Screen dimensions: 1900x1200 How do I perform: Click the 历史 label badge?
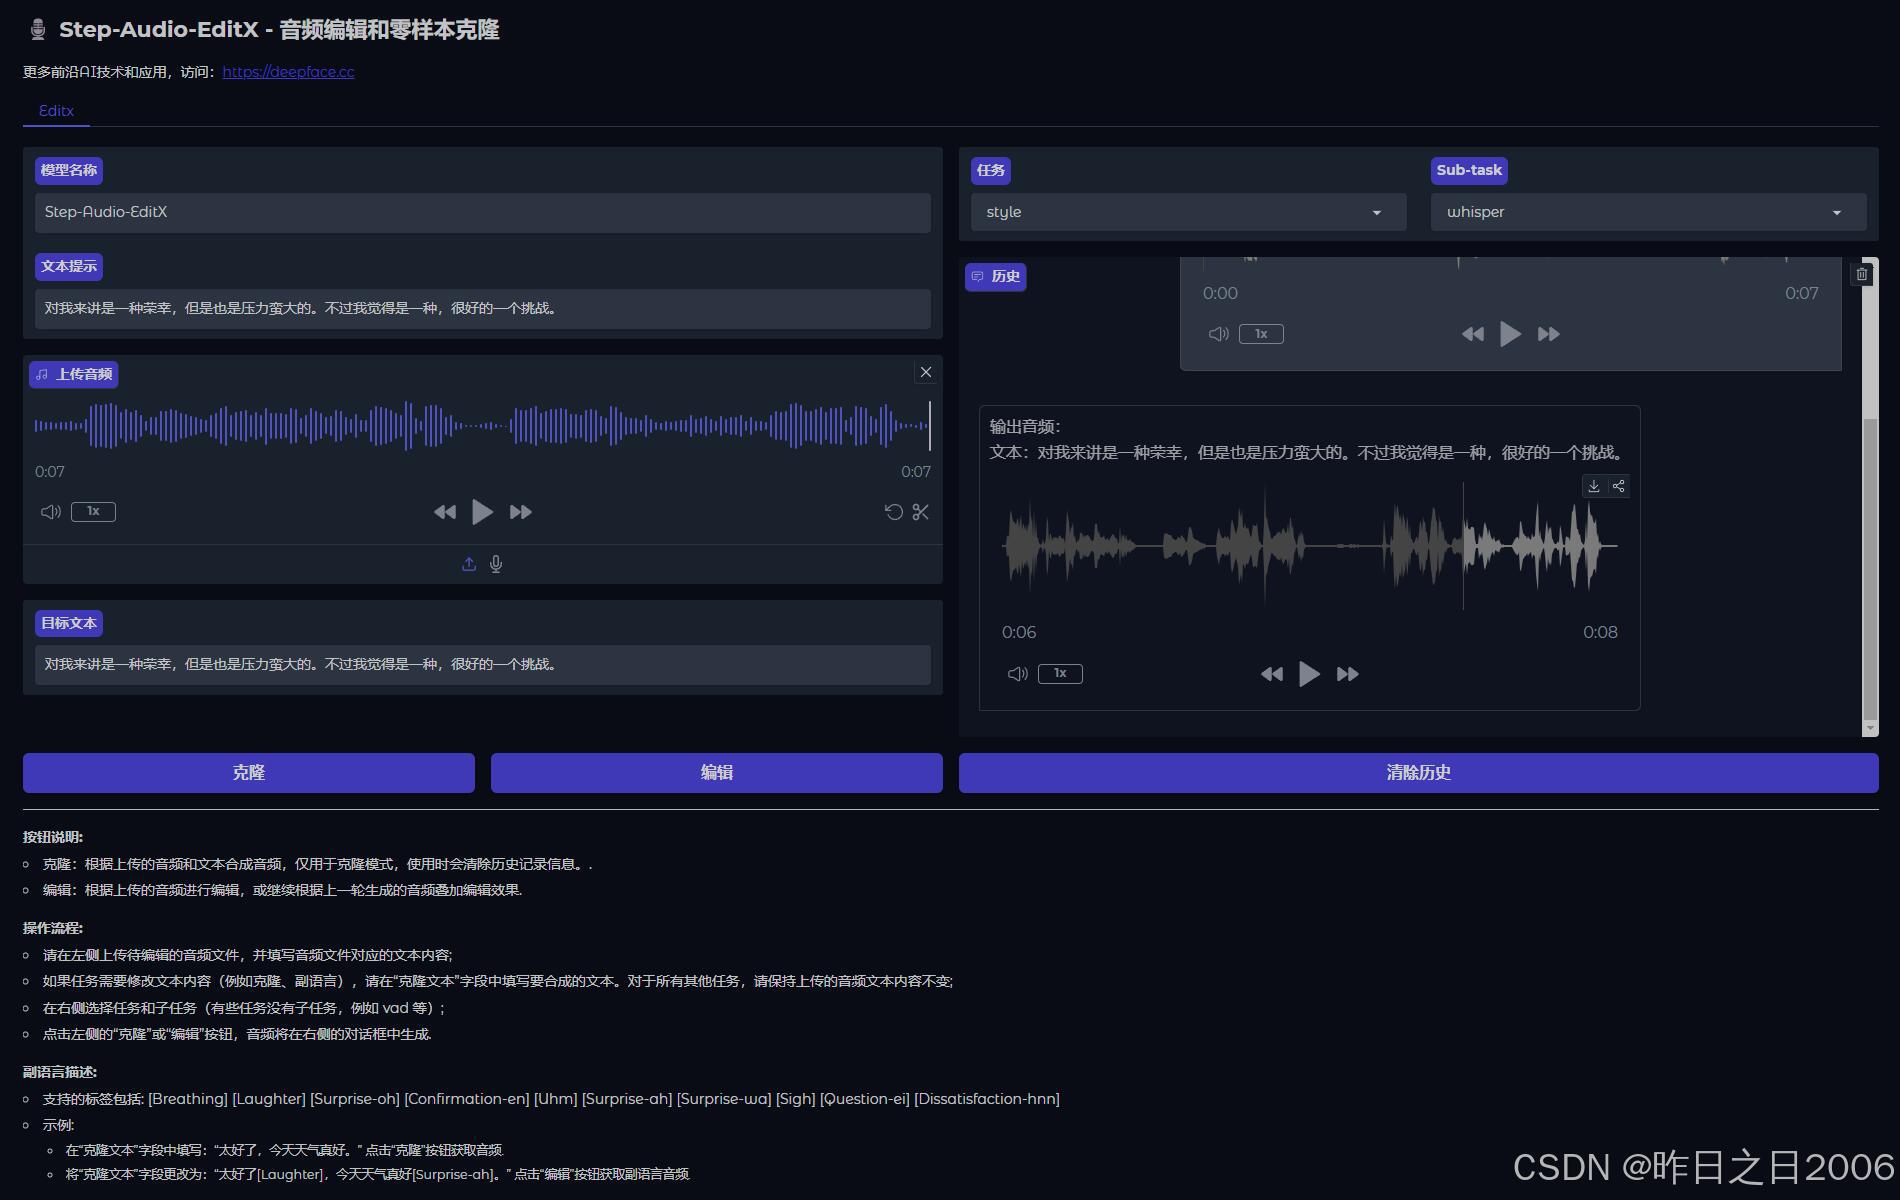tap(996, 277)
